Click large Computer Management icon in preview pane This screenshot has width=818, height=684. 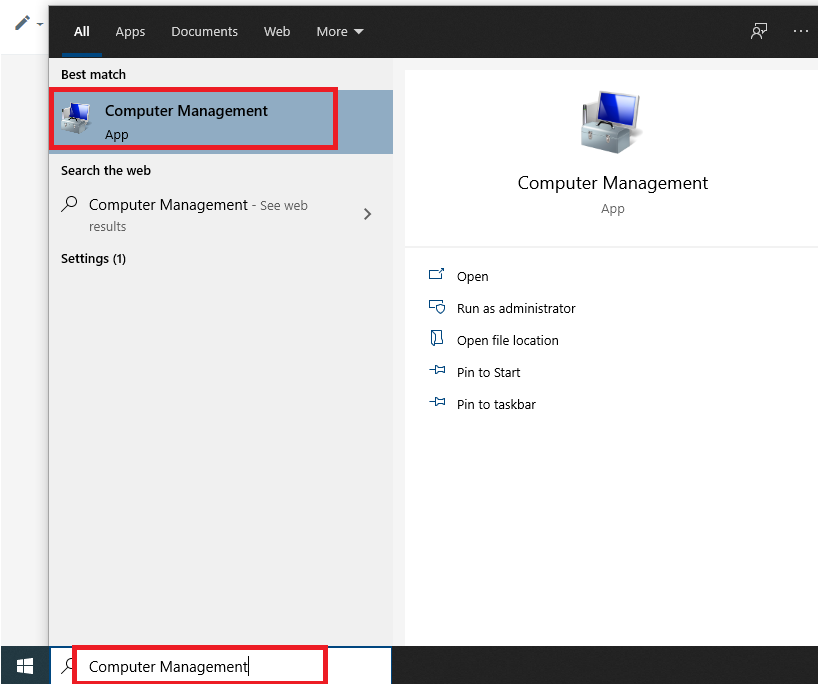pos(611,122)
